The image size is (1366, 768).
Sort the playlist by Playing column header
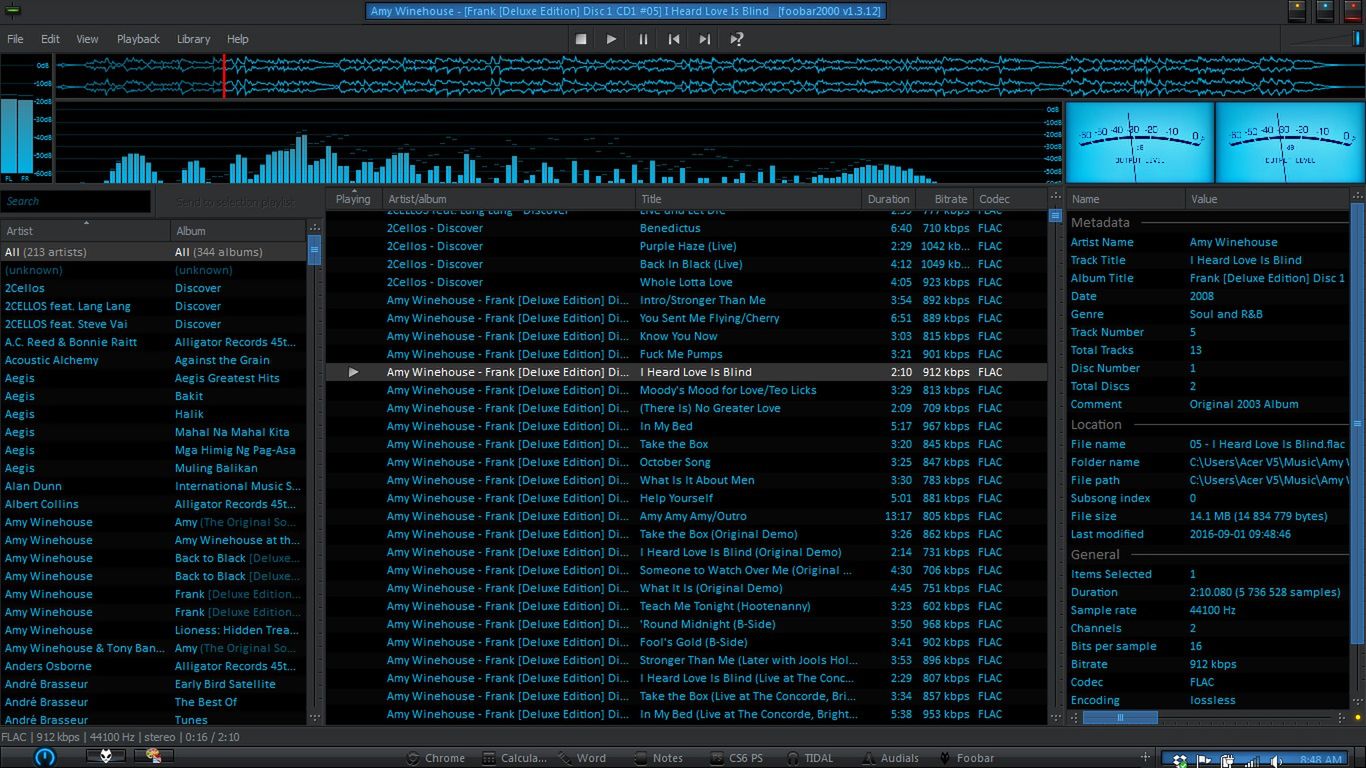click(354, 199)
